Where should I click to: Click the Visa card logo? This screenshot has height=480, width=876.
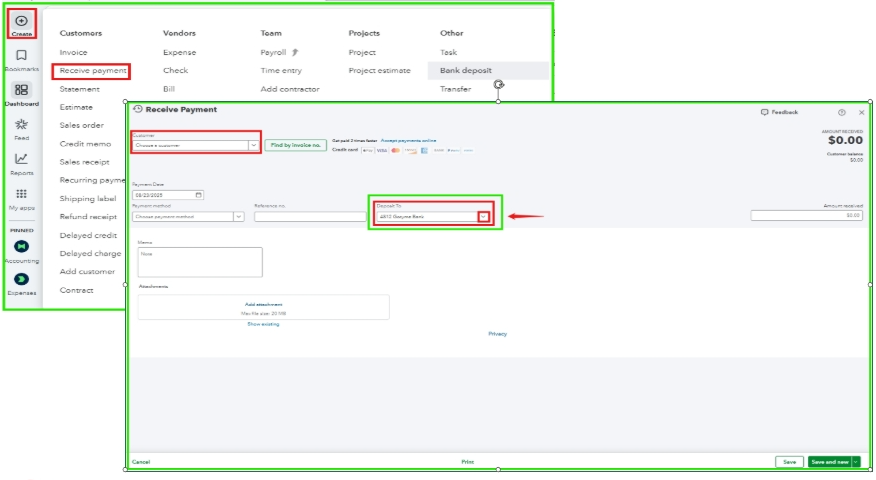tap(382, 150)
